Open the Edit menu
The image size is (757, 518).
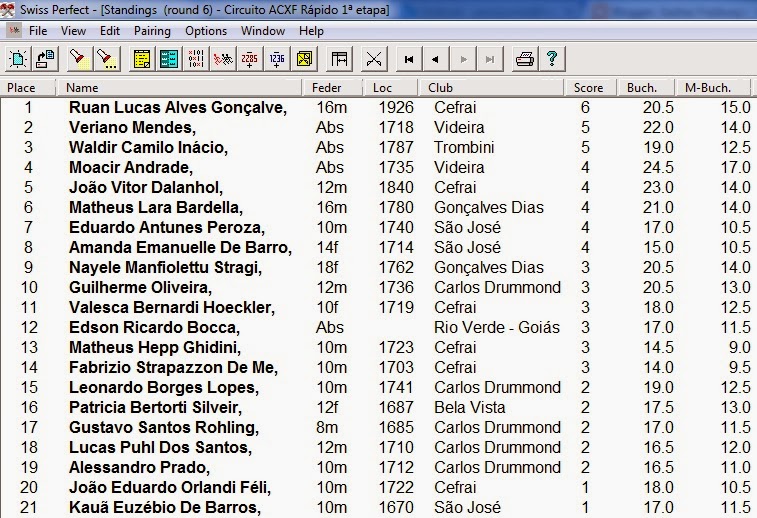point(110,31)
